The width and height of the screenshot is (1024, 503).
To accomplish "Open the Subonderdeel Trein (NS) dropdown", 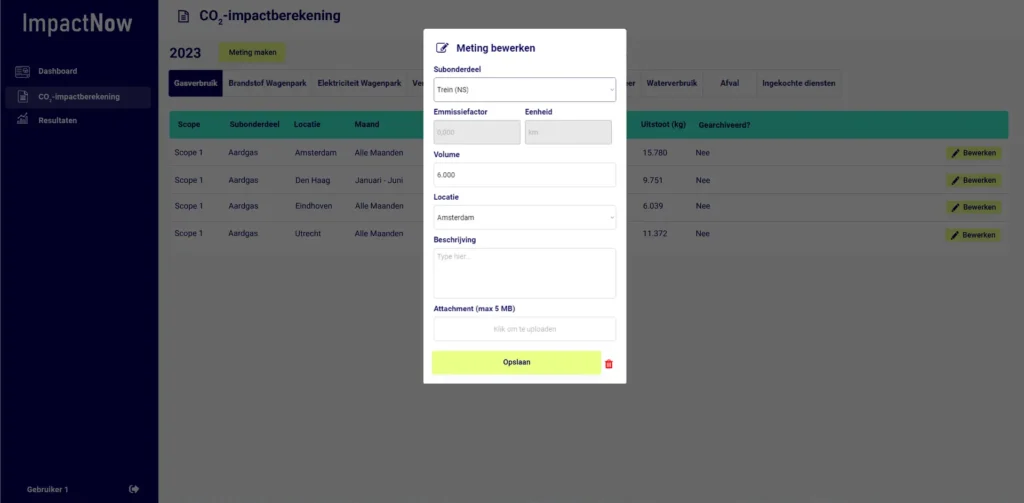I will [524, 89].
